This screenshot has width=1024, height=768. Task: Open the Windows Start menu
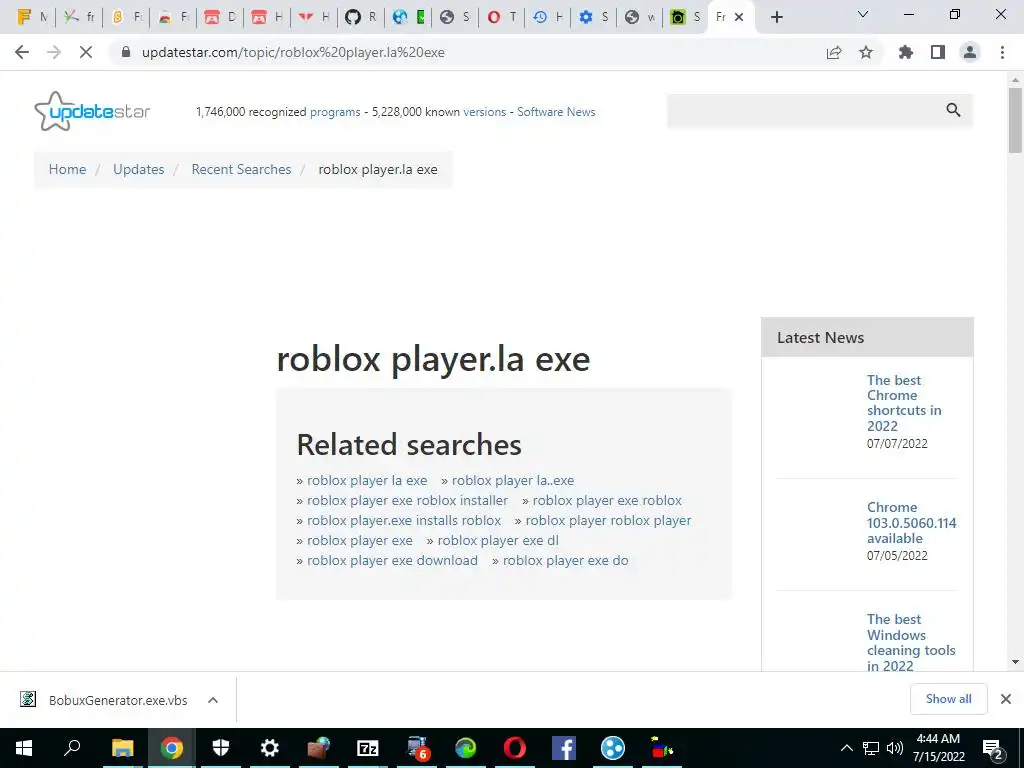(x=24, y=748)
